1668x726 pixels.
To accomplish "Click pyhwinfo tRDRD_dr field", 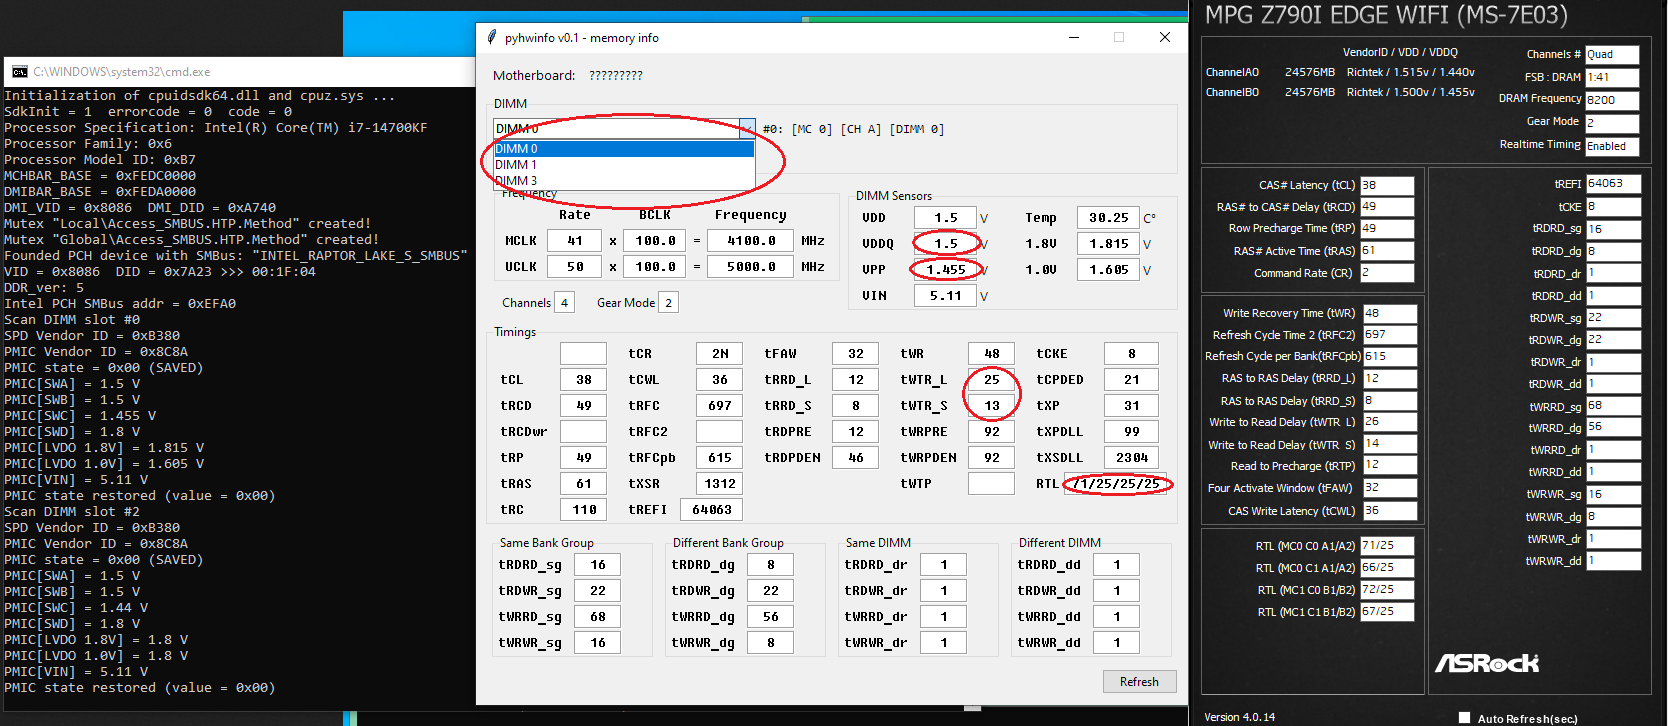I will click(944, 565).
